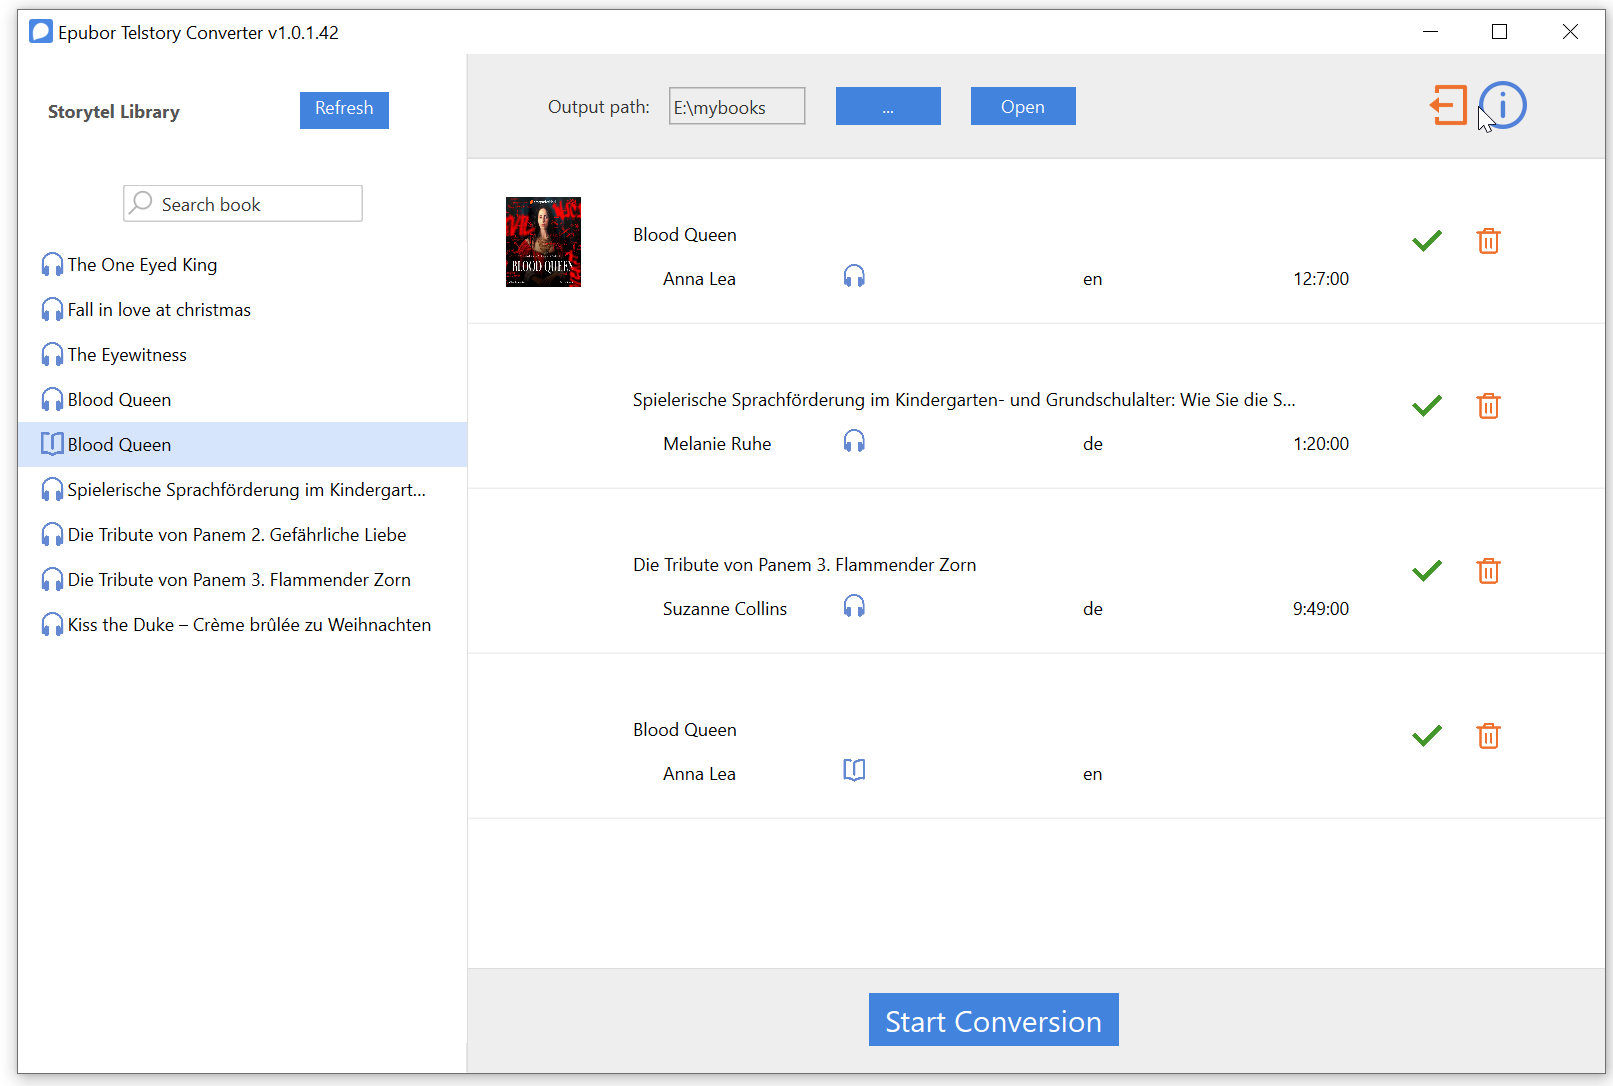Maximize the Epubor Telstory Converter window
This screenshot has width=1613, height=1086.
(1499, 32)
